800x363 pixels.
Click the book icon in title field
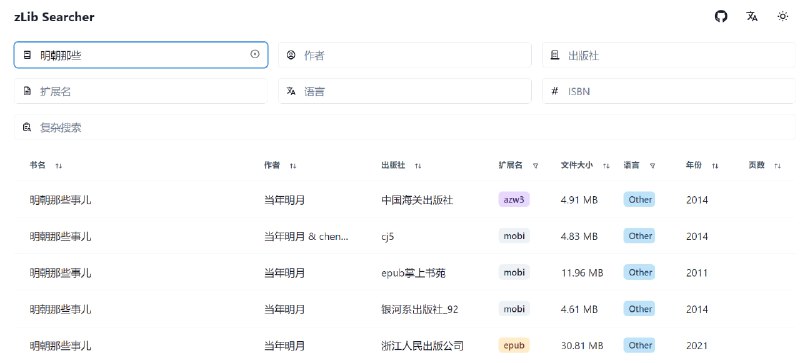28,55
